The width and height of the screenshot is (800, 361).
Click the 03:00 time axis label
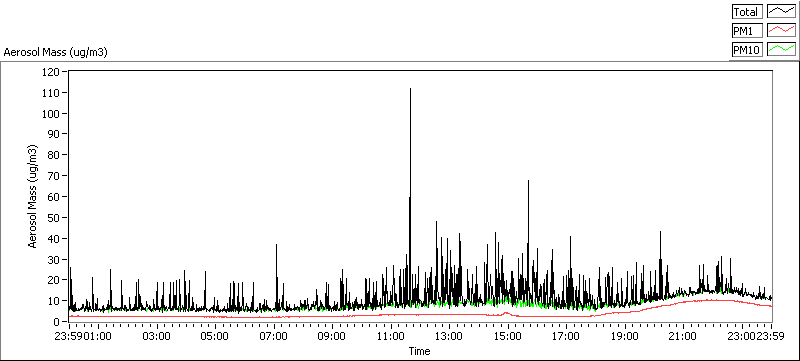157,336
